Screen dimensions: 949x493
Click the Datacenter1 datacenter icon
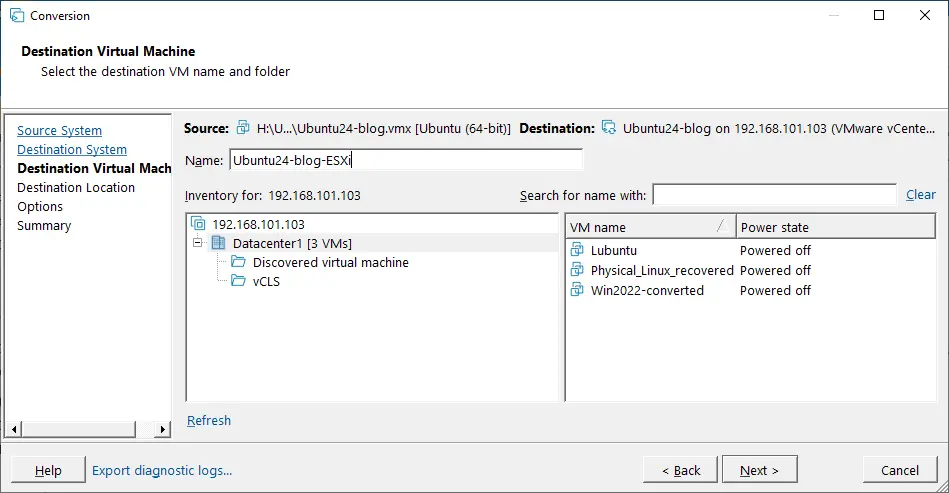click(218, 243)
